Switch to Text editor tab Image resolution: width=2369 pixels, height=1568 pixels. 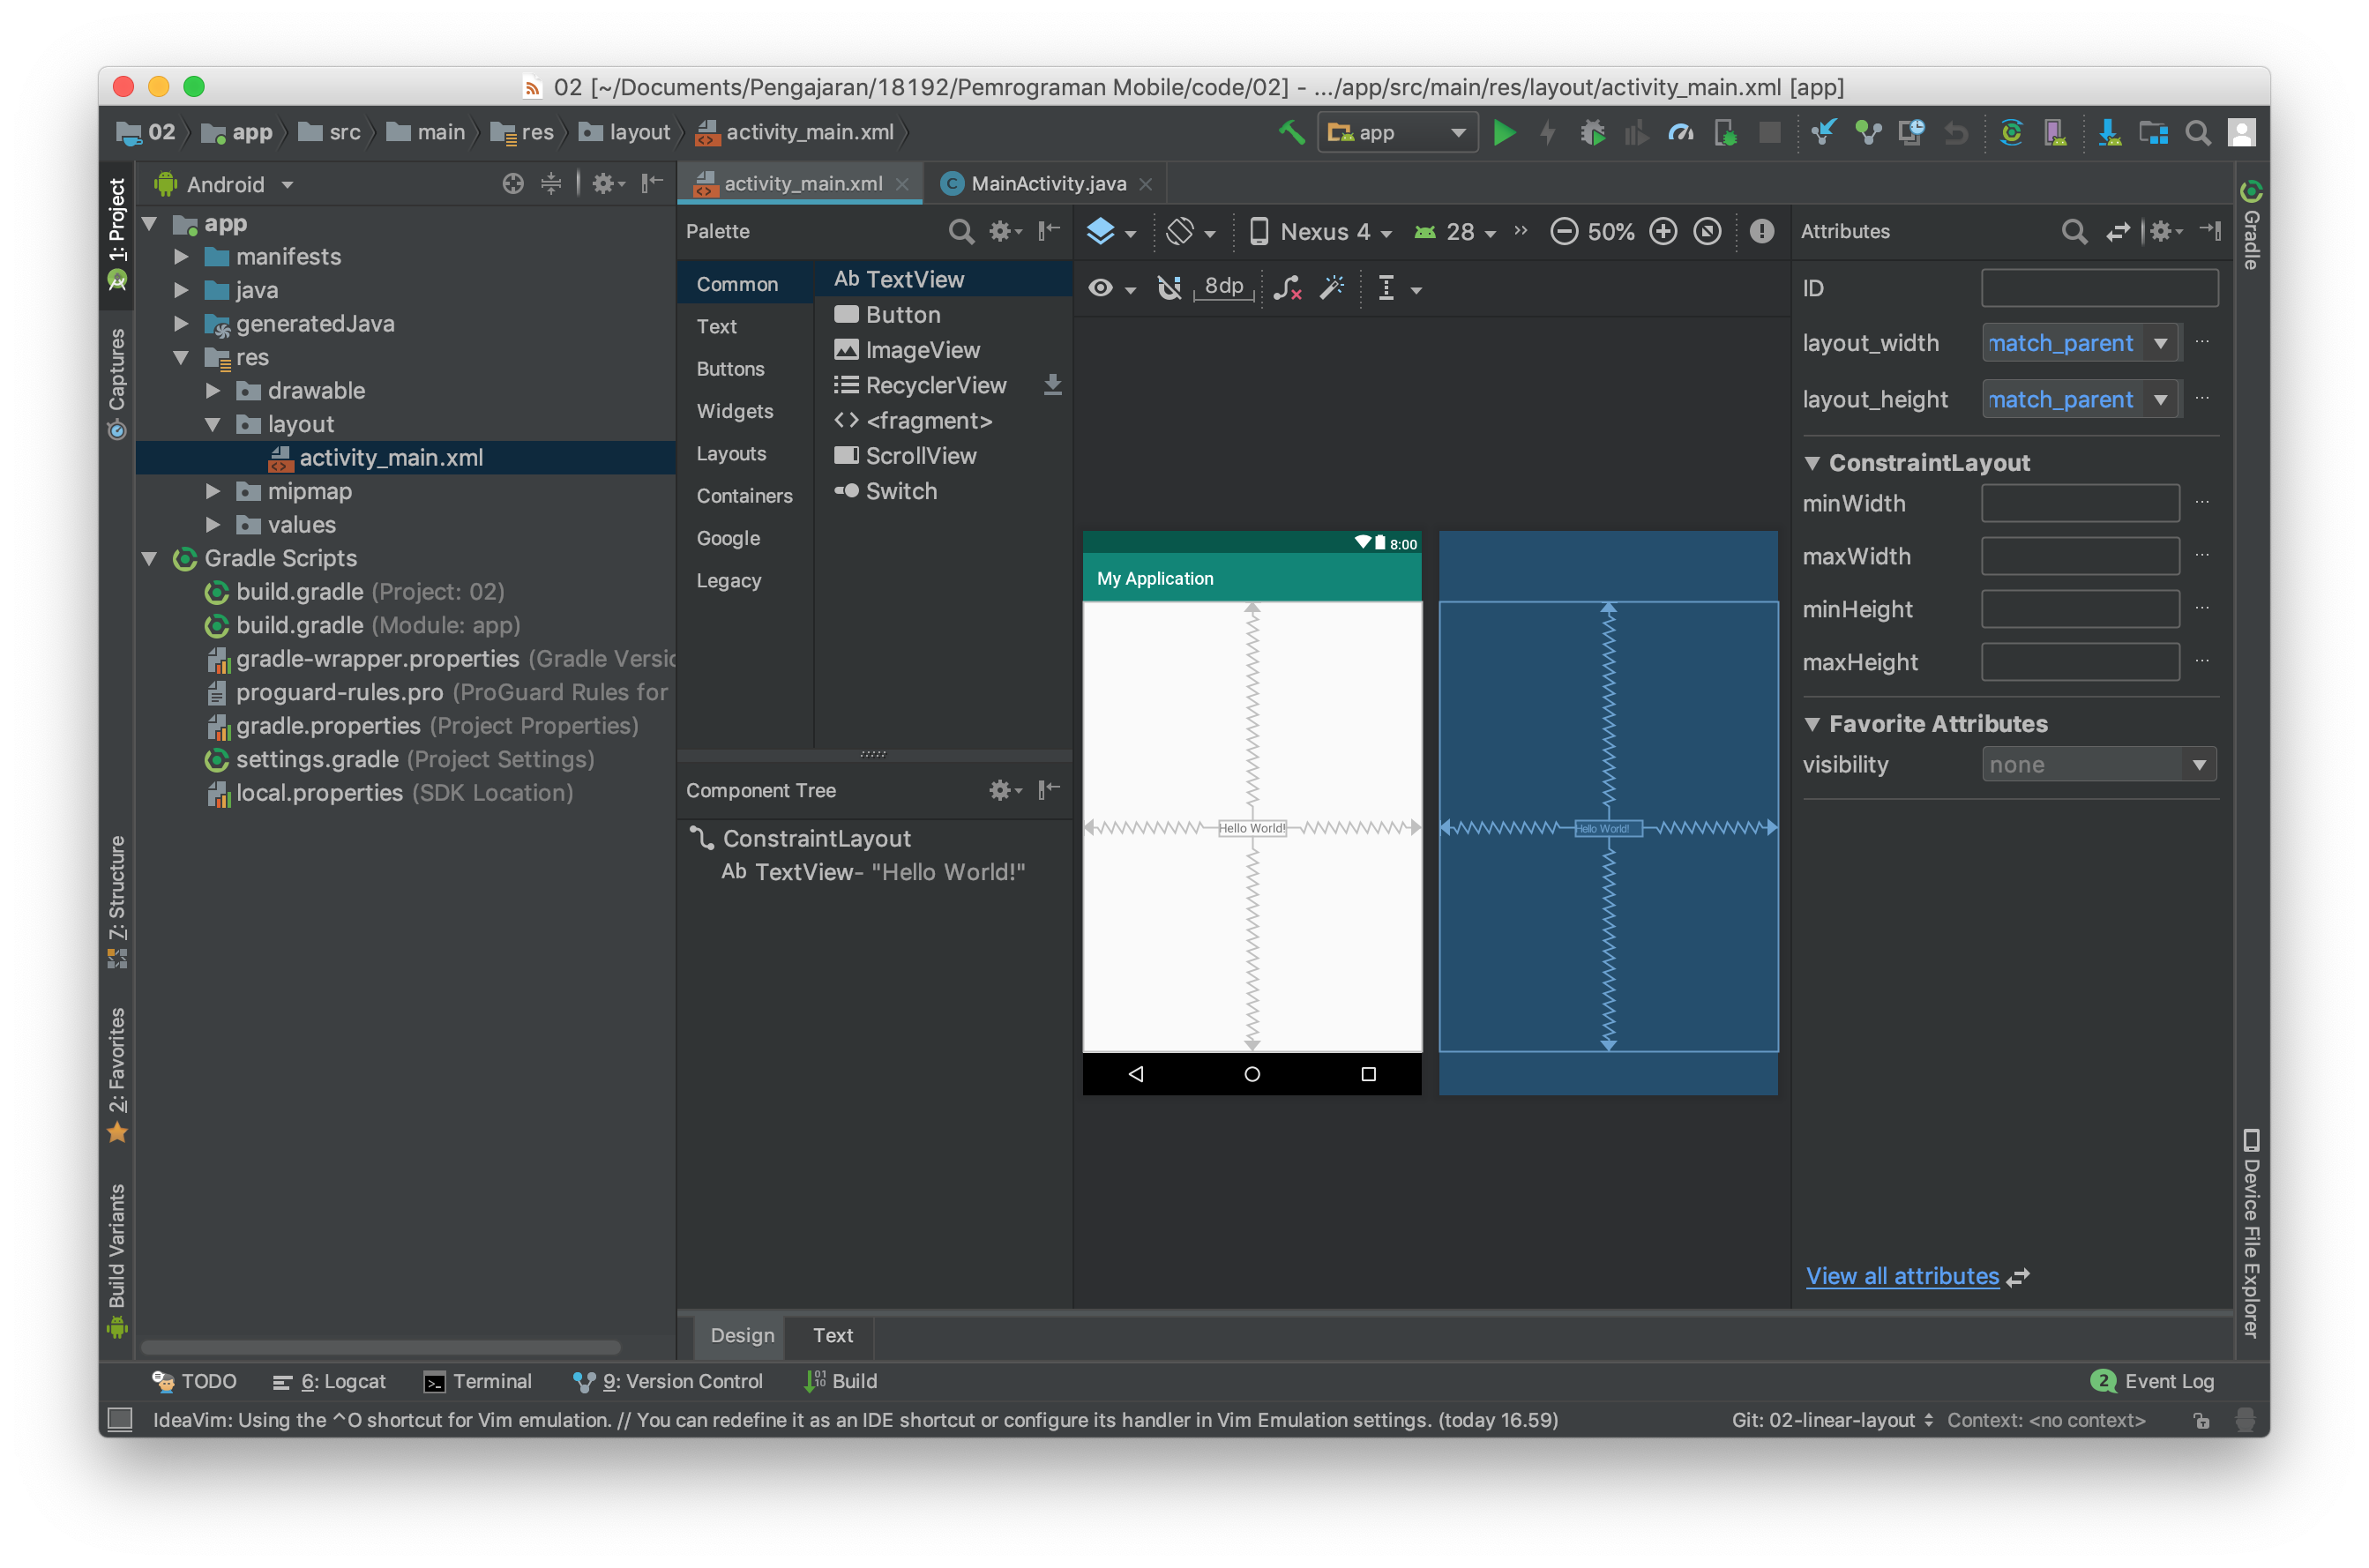(831, 1335)
